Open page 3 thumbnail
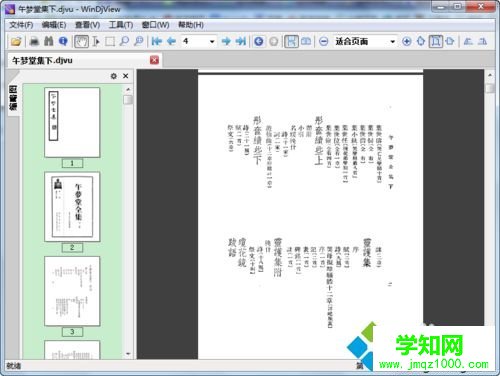The image size is (500, 376). point(72,291)
